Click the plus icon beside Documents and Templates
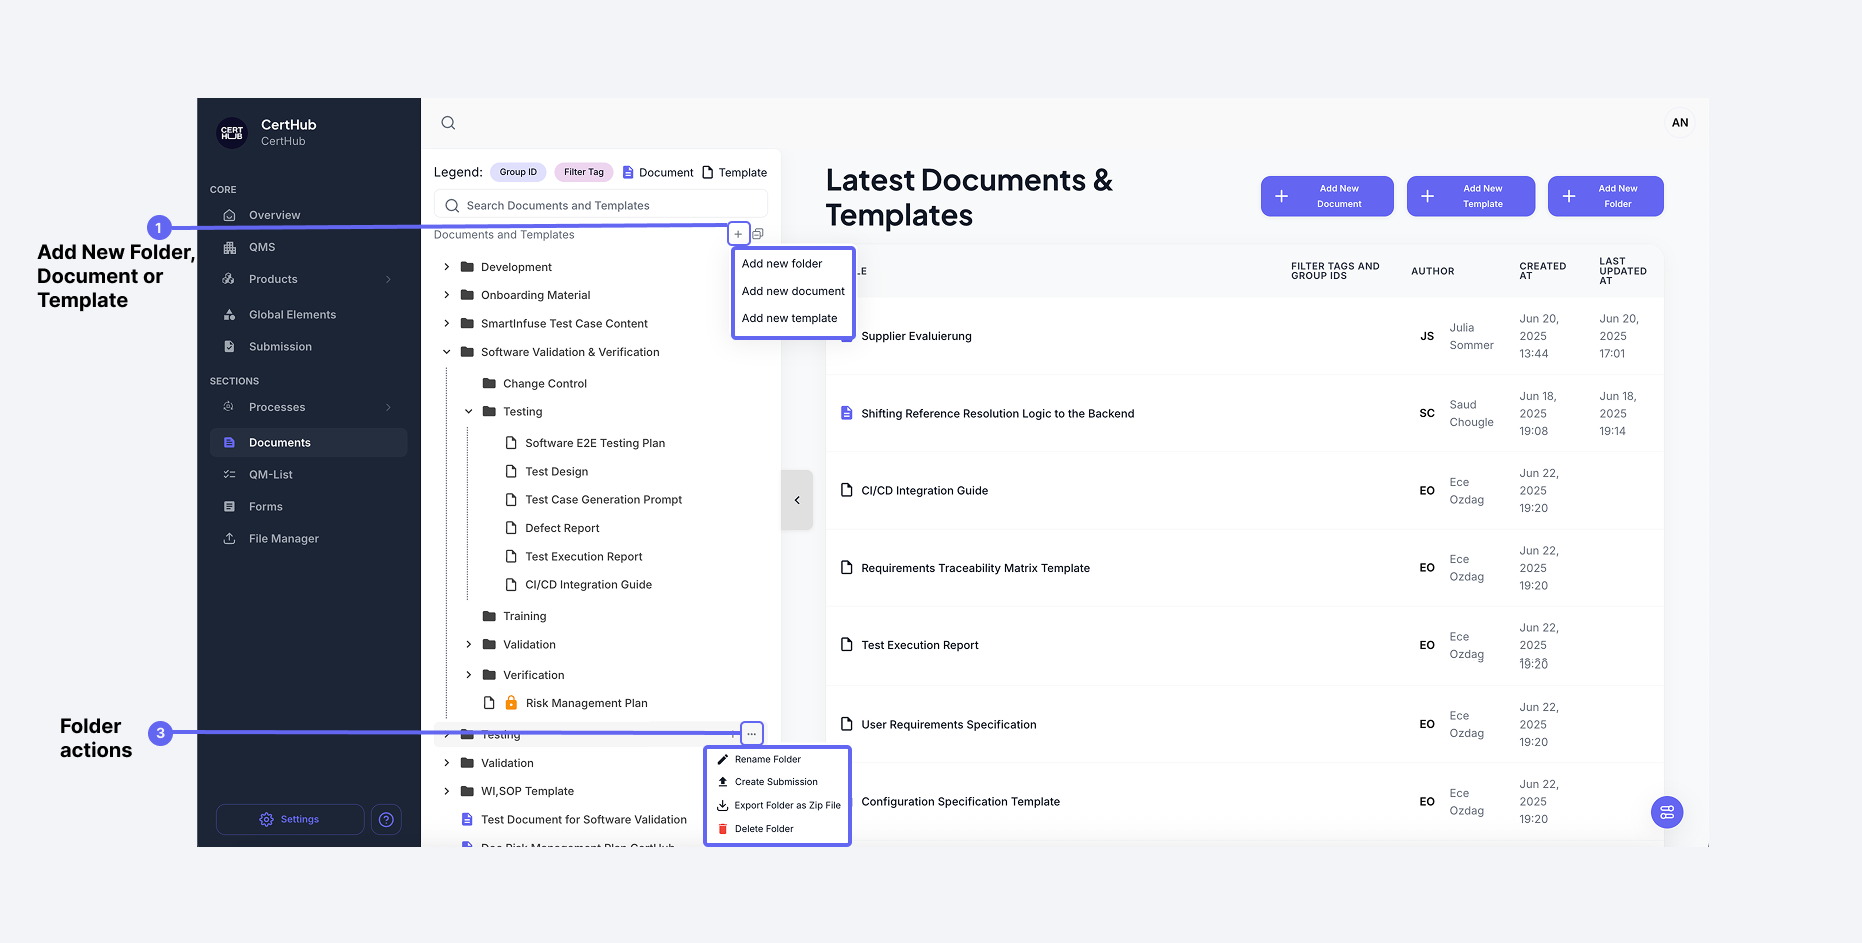This screenshot has width=1862, height=943. pos(738,233)
